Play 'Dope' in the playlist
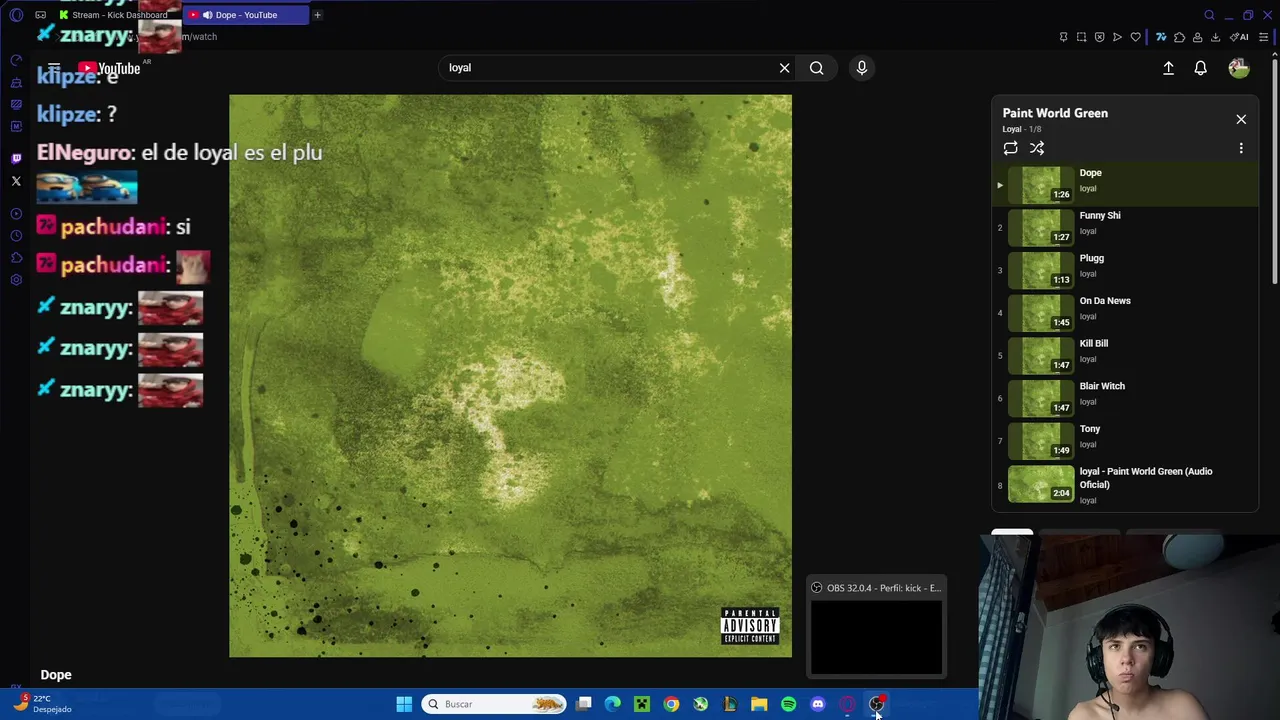1280x720 pixels. [x=1125, y=184]
